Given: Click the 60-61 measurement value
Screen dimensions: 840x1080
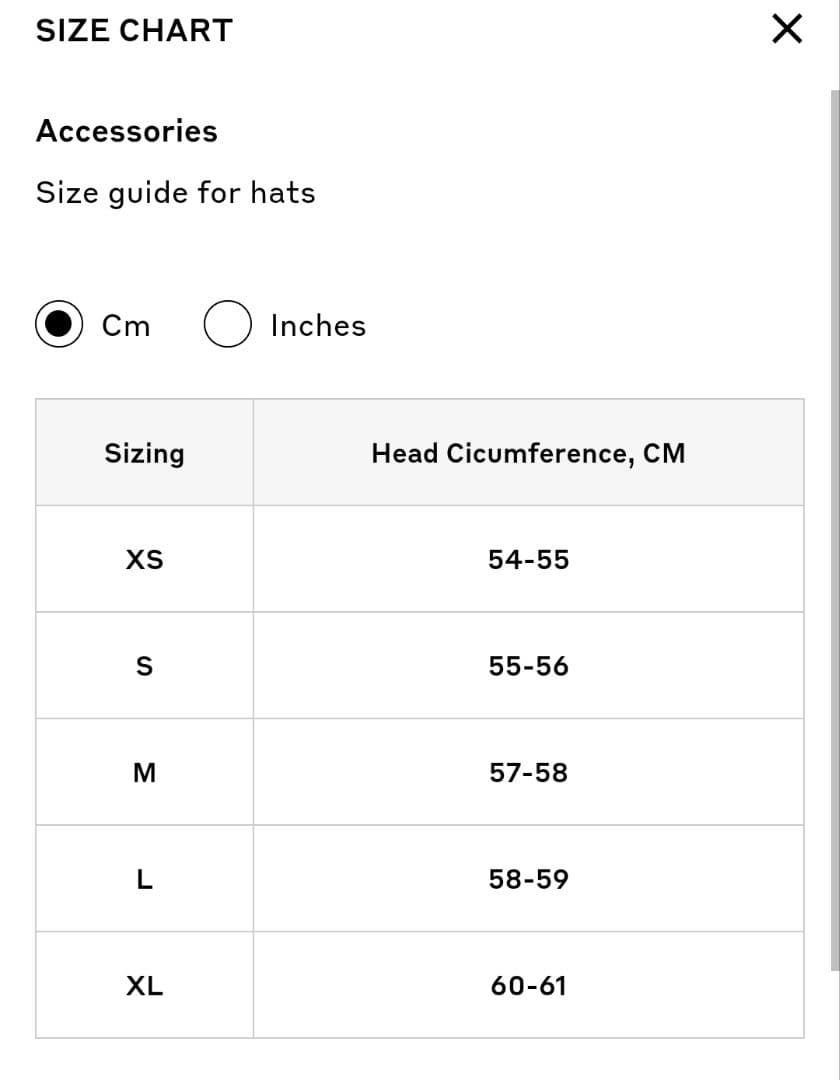Looking at the screenshot, I should (x=528, y=986).
